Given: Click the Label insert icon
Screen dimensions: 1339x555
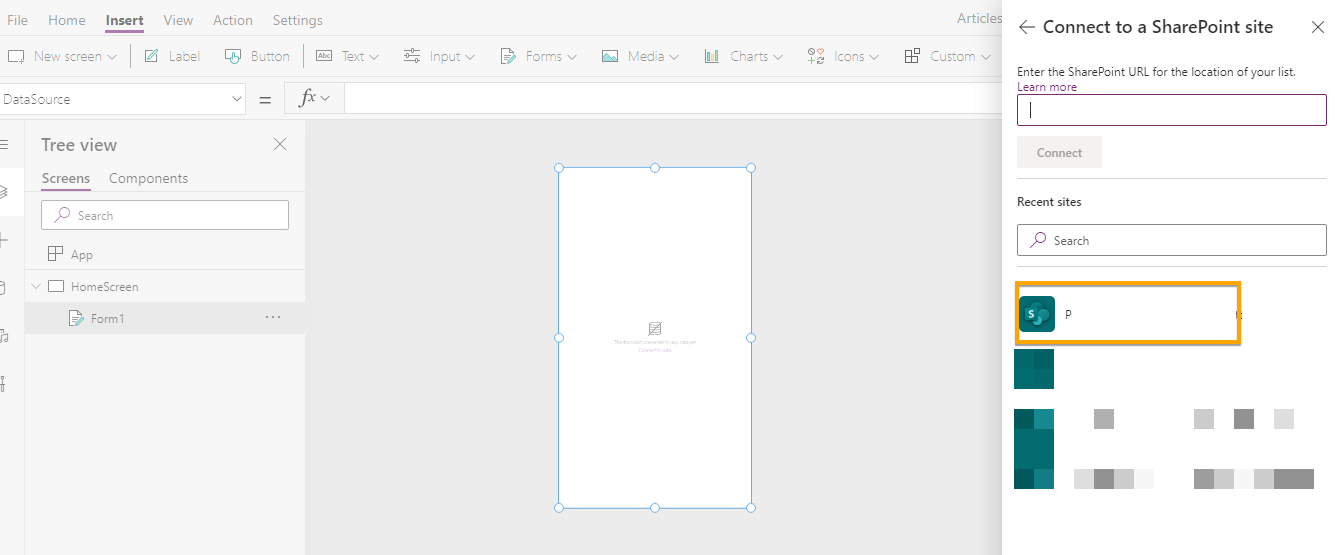Looking at the screenshot, I should coord(152,57).
